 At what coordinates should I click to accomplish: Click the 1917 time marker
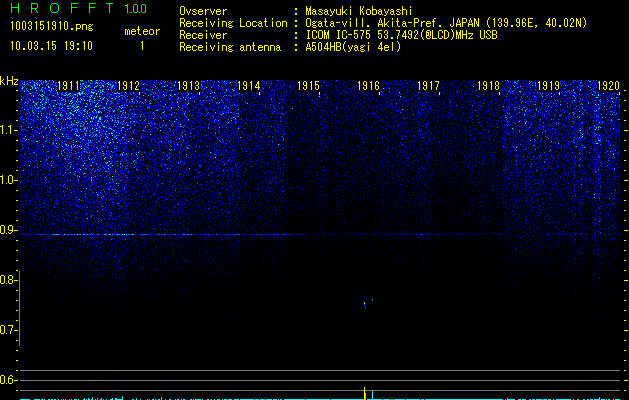click(x=428, y=86)
